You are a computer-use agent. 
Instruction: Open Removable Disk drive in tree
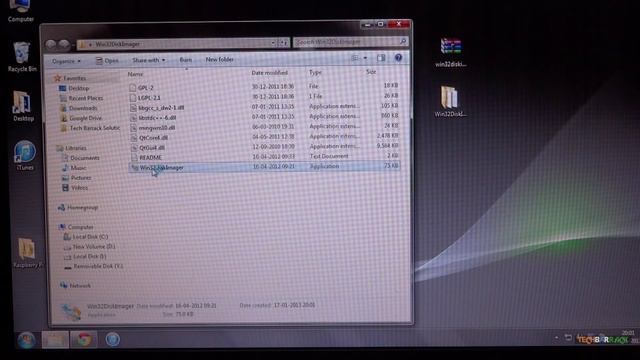93,266
